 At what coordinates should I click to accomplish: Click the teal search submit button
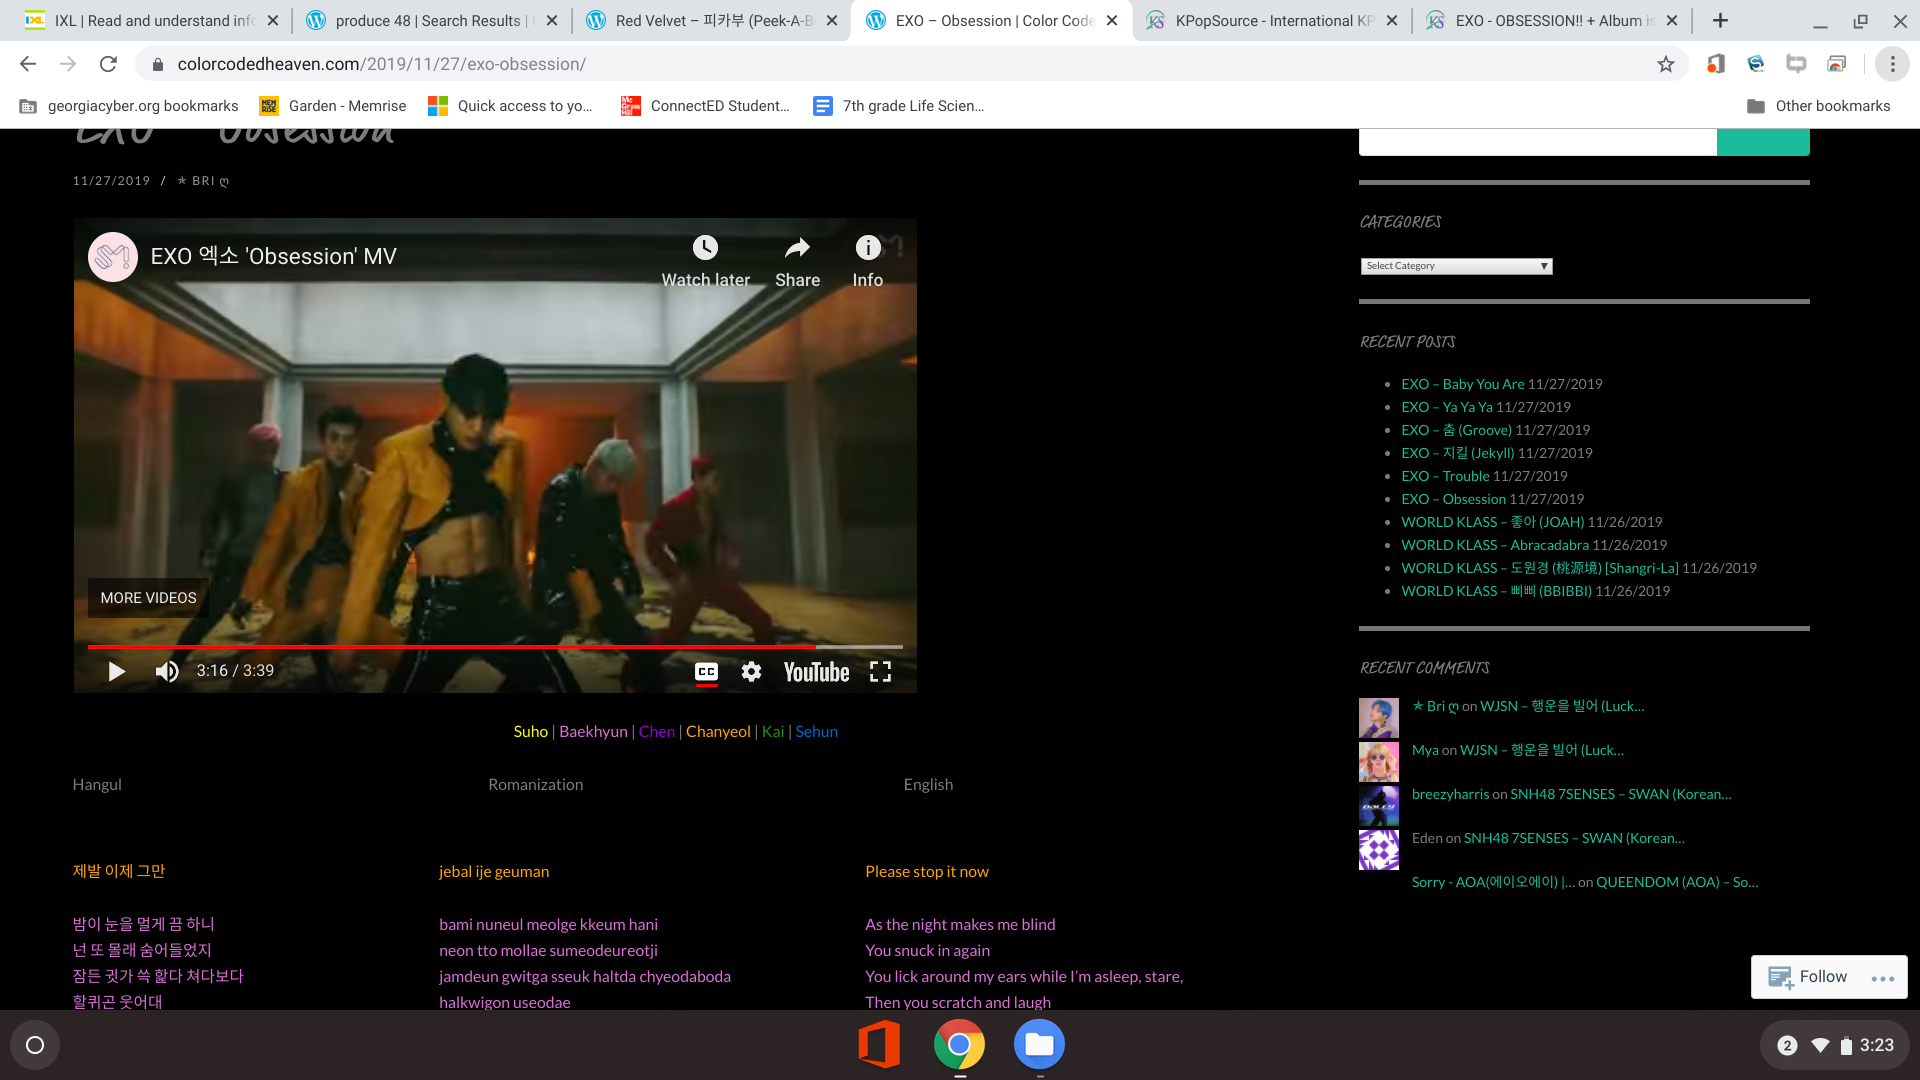coord(1763,141)
